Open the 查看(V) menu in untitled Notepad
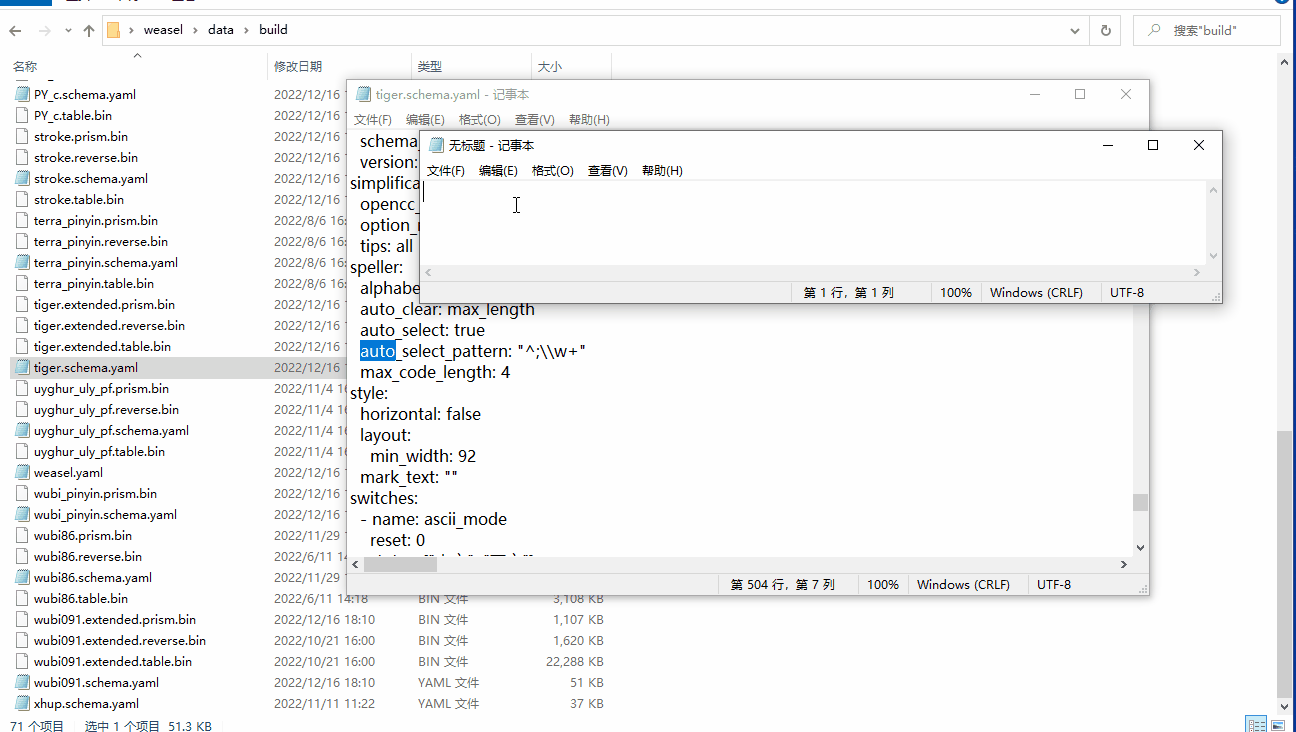The width and height of the screenshot is (1296, 732). [x=606, y=170]
